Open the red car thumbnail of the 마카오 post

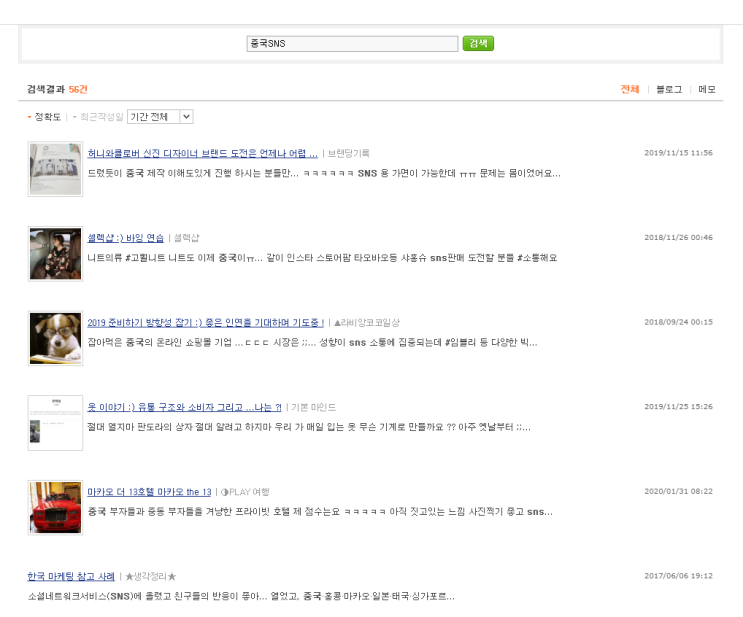tap(55, 508)
